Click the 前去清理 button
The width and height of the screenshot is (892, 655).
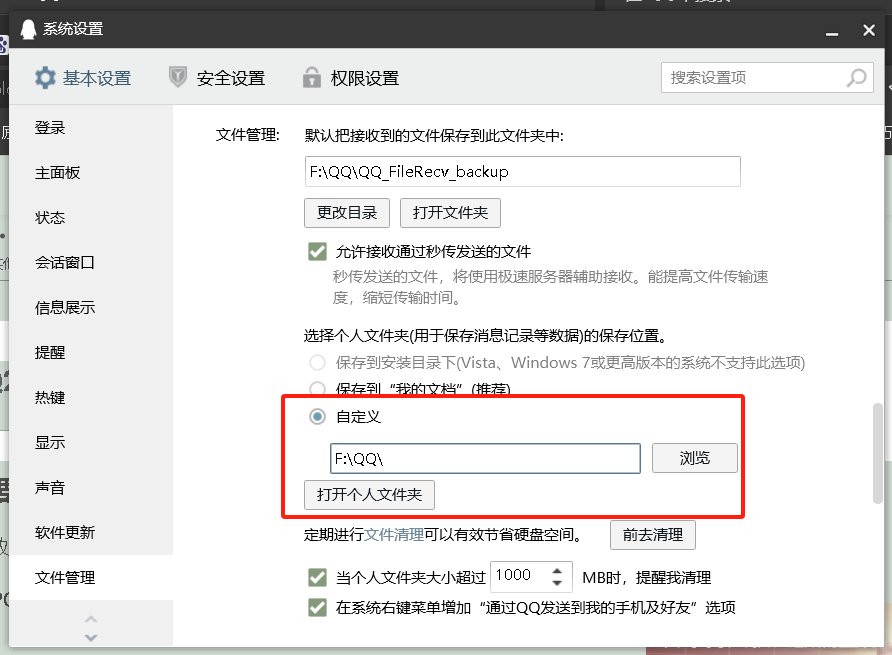click(x=653, y=535)
